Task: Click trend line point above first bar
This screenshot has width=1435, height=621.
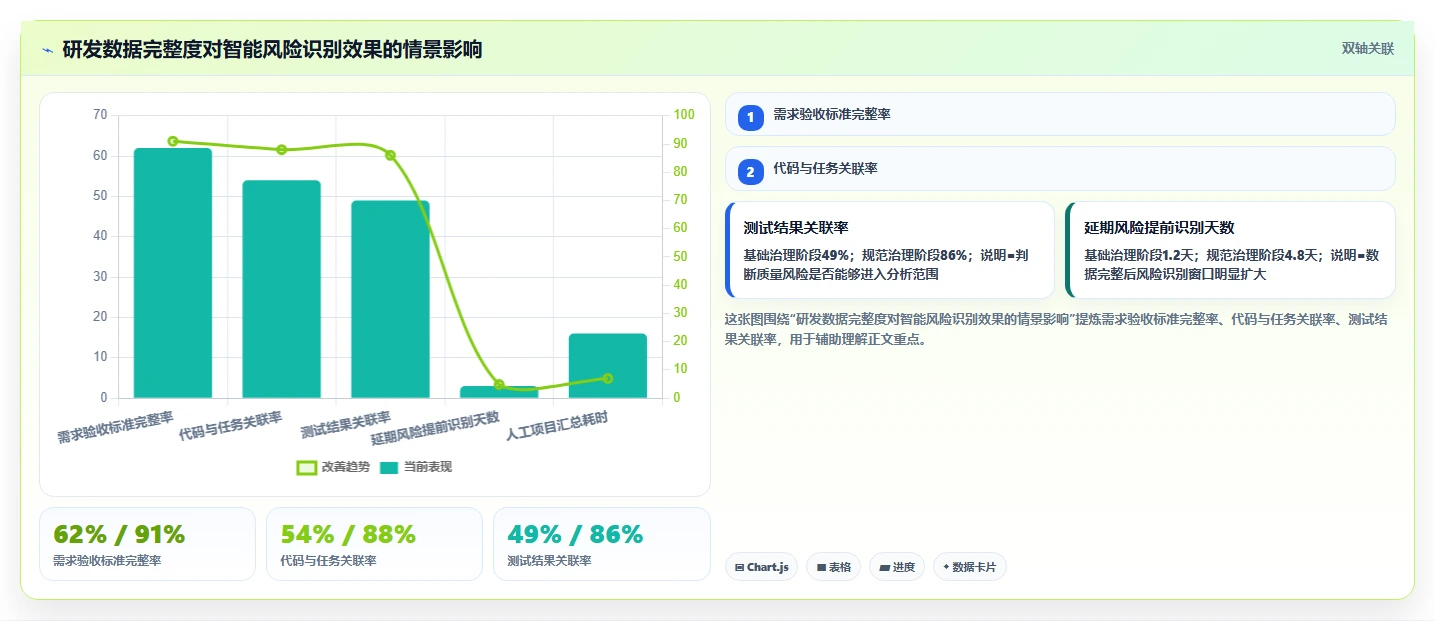Action: pyautogui.click(x=173, y=141)
